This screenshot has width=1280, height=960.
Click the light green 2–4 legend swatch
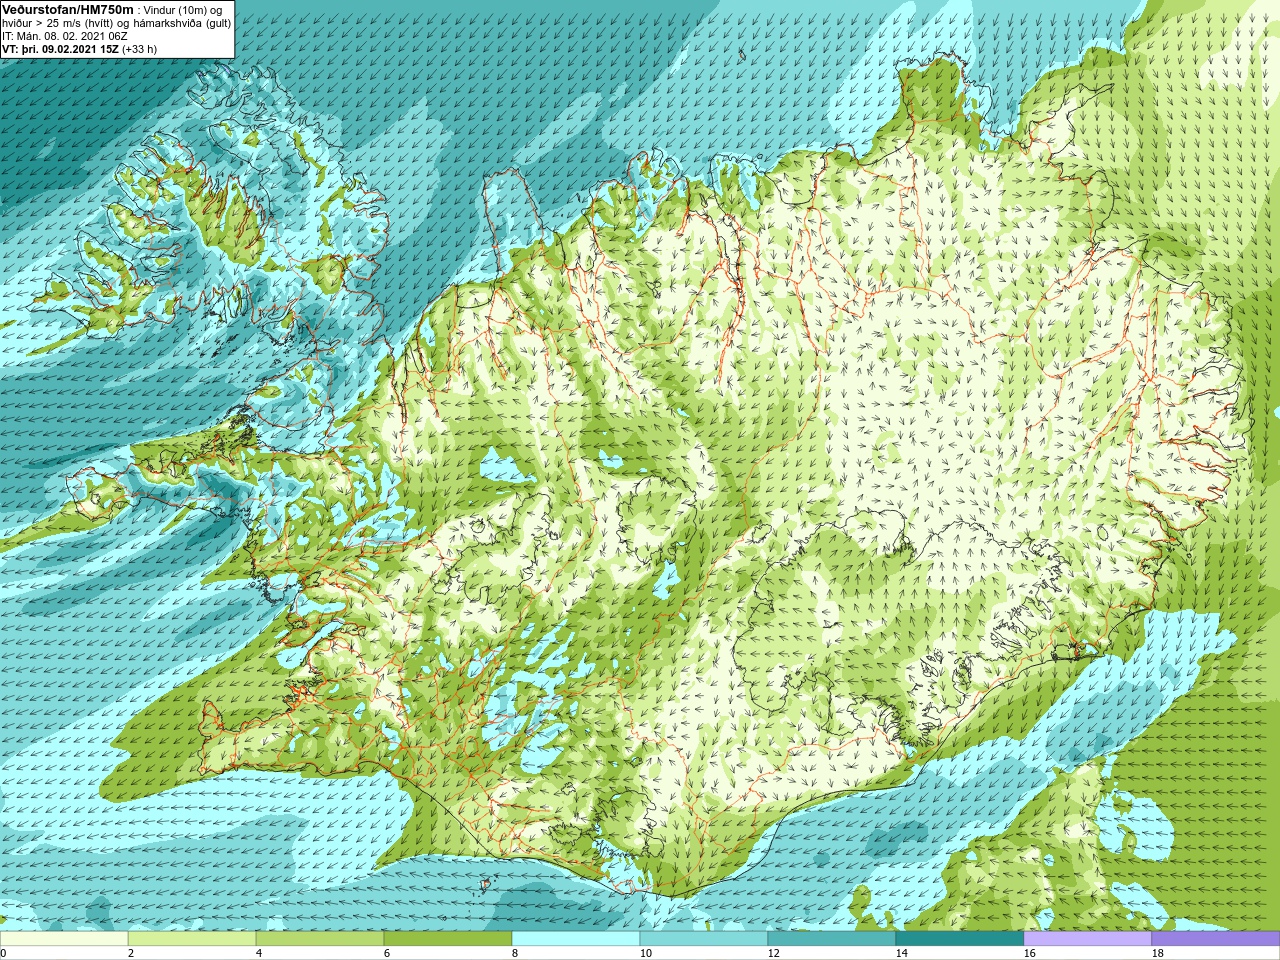click(192, 939)
